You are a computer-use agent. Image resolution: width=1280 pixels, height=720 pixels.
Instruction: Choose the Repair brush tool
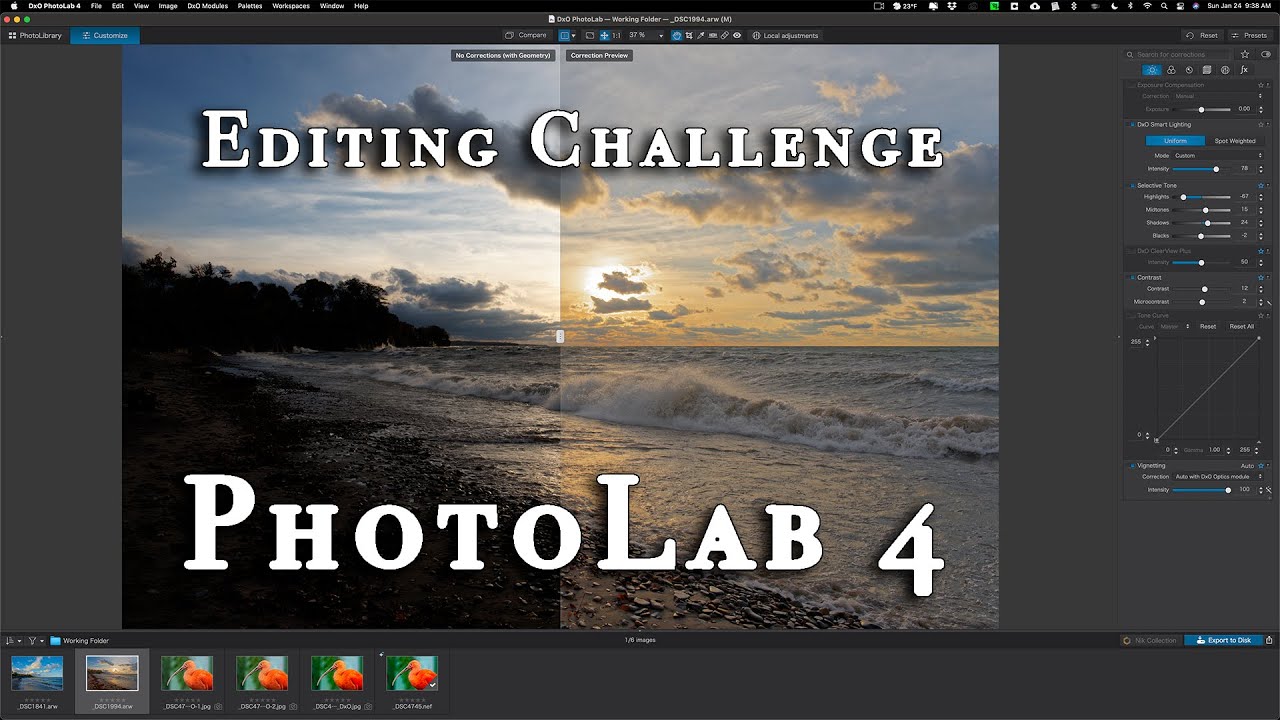click(724, 35)
